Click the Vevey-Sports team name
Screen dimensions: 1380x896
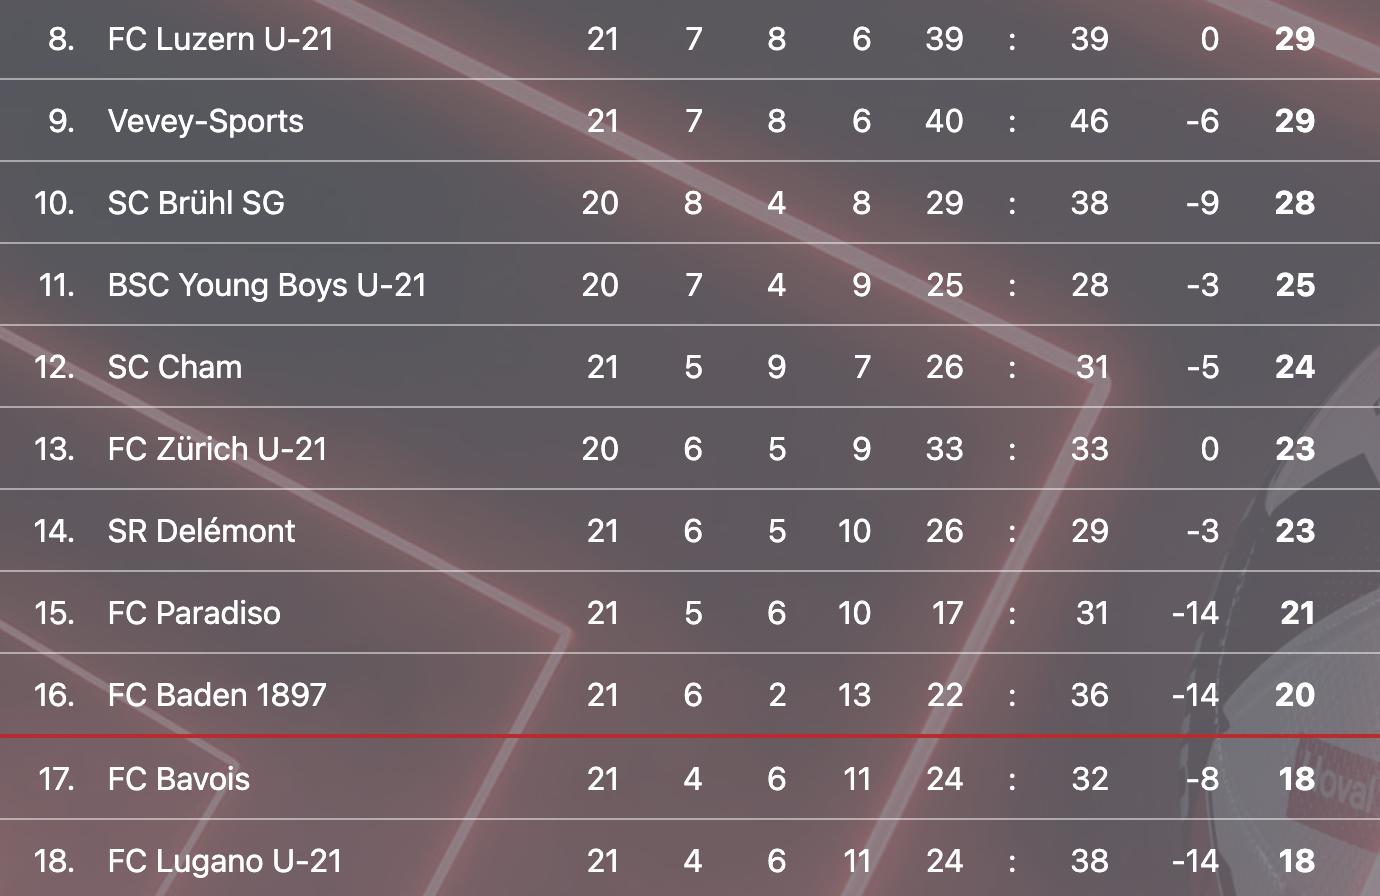click(x=205, y=121)
